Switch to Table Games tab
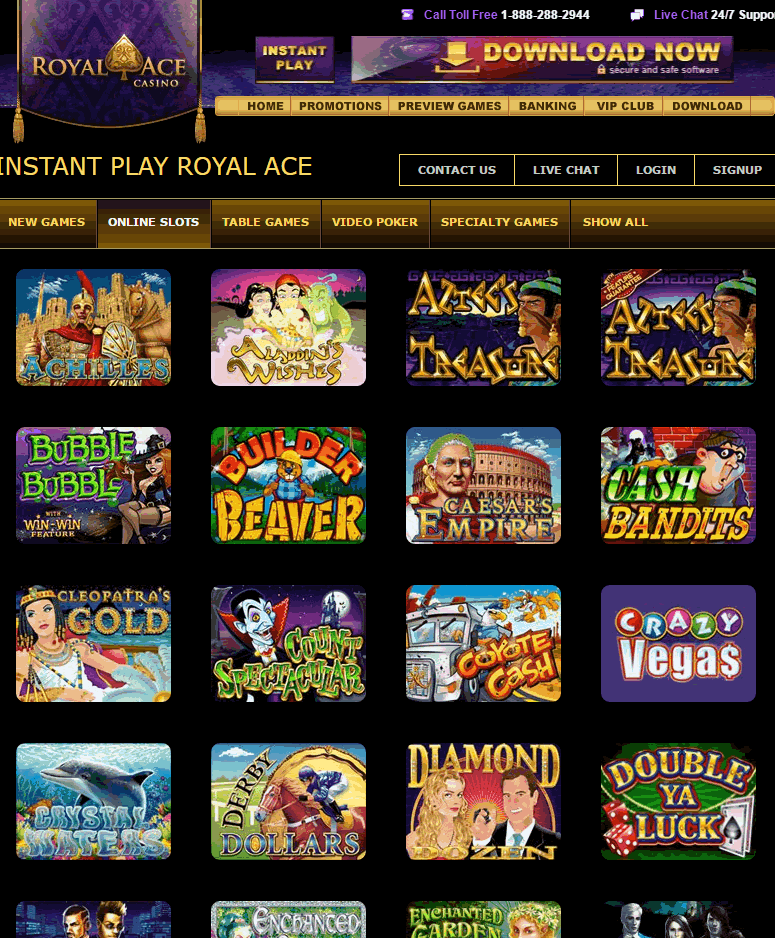Image resolution: width=775 pixels, height=938 pixels. tap(266, 223)
